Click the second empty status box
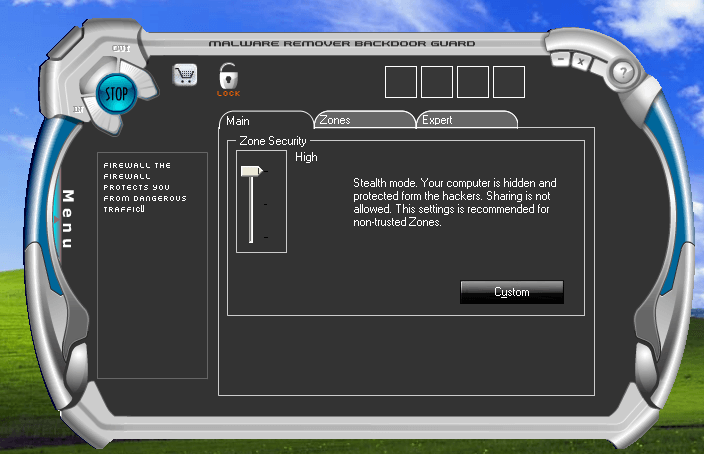The height and width of the screenshot is (454, 704). [x=437, y=82]
